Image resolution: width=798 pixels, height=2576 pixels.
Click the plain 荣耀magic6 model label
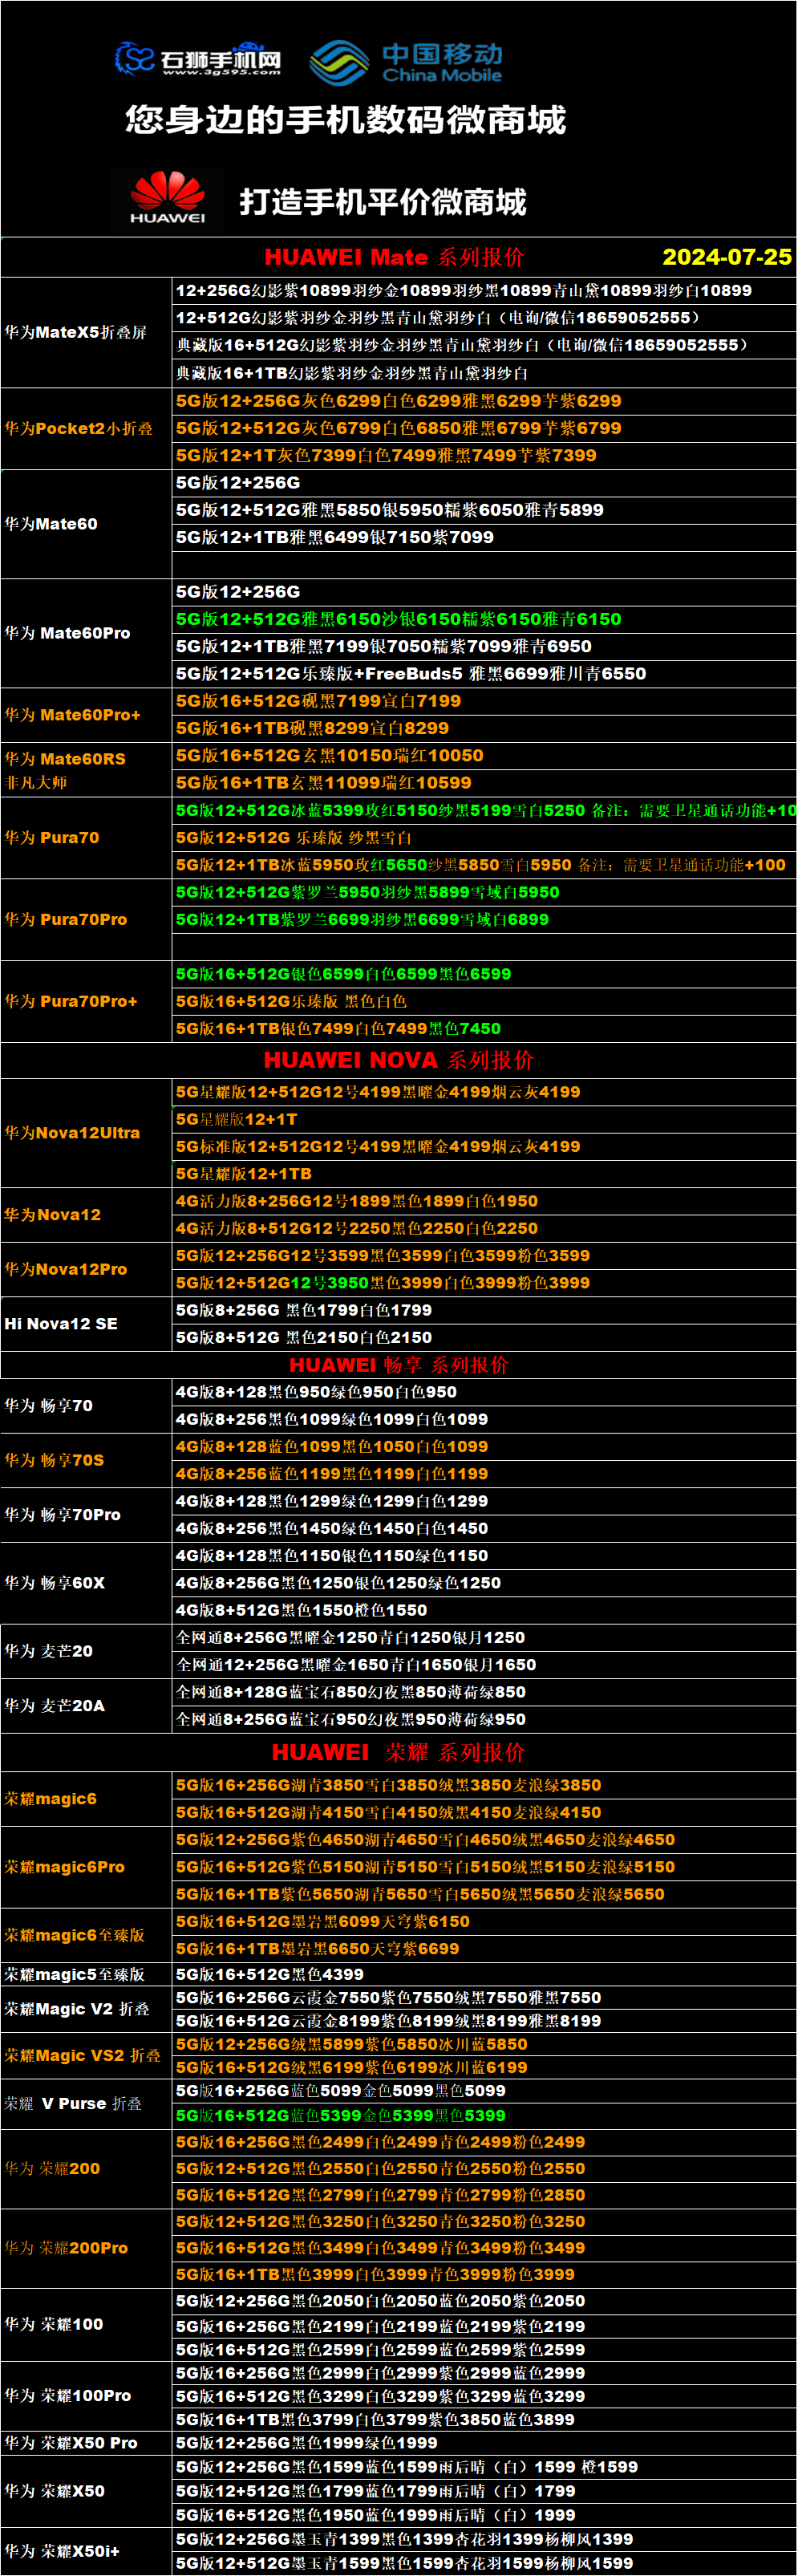pos(50,1799)
